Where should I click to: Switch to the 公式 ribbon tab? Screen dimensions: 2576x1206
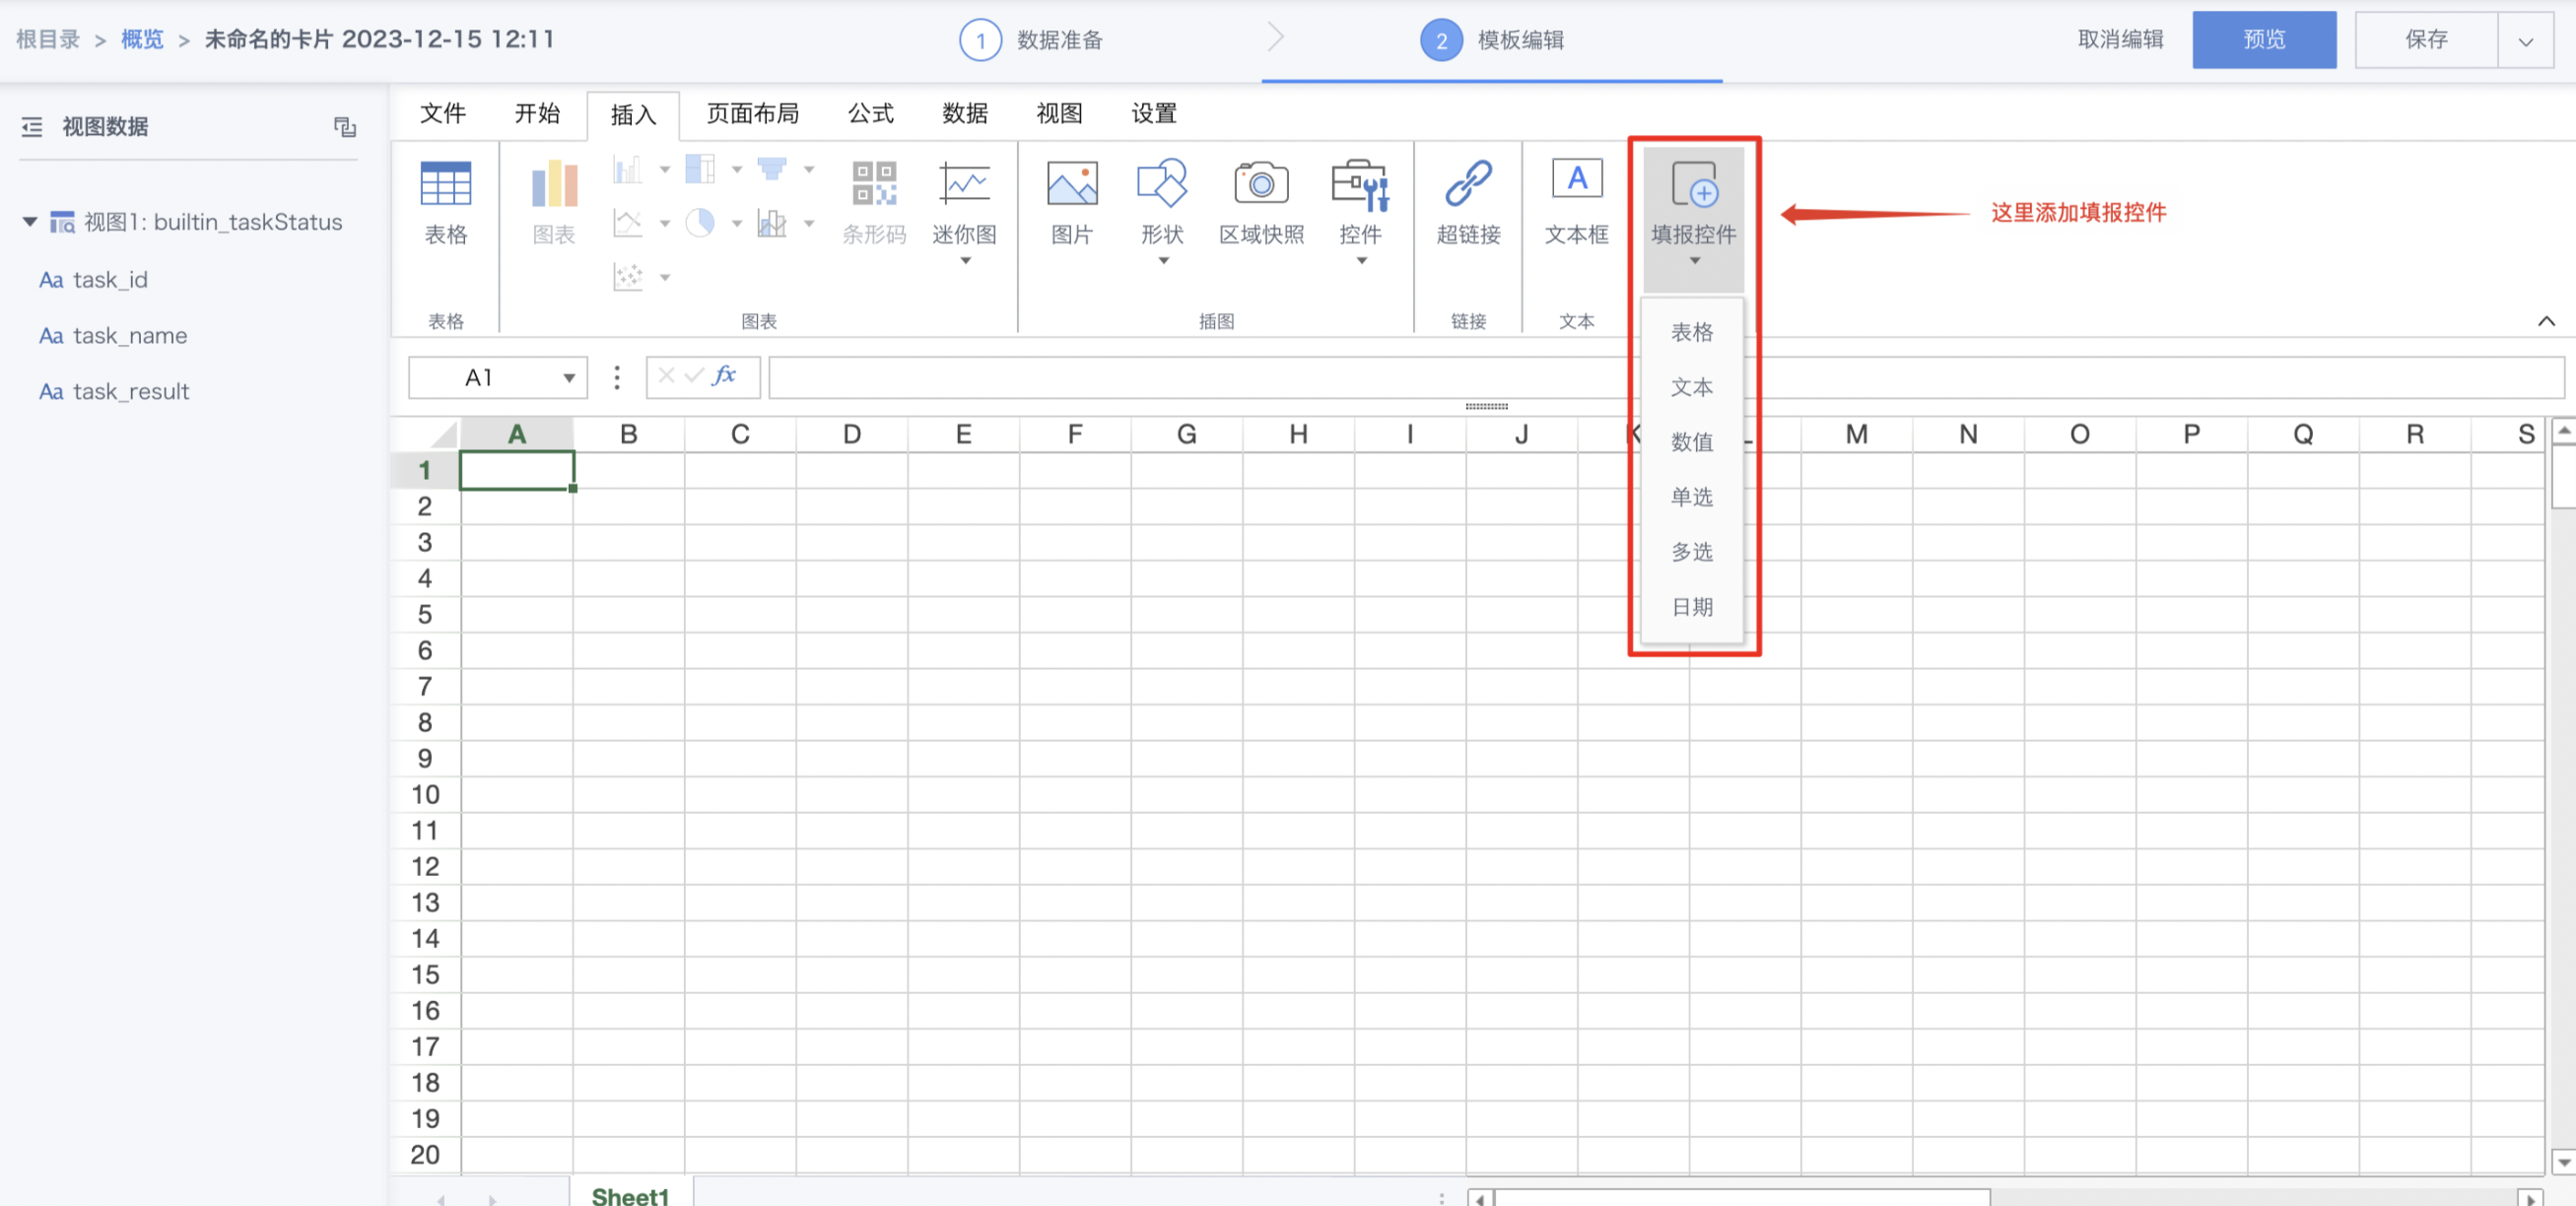(x=871, y=113)
